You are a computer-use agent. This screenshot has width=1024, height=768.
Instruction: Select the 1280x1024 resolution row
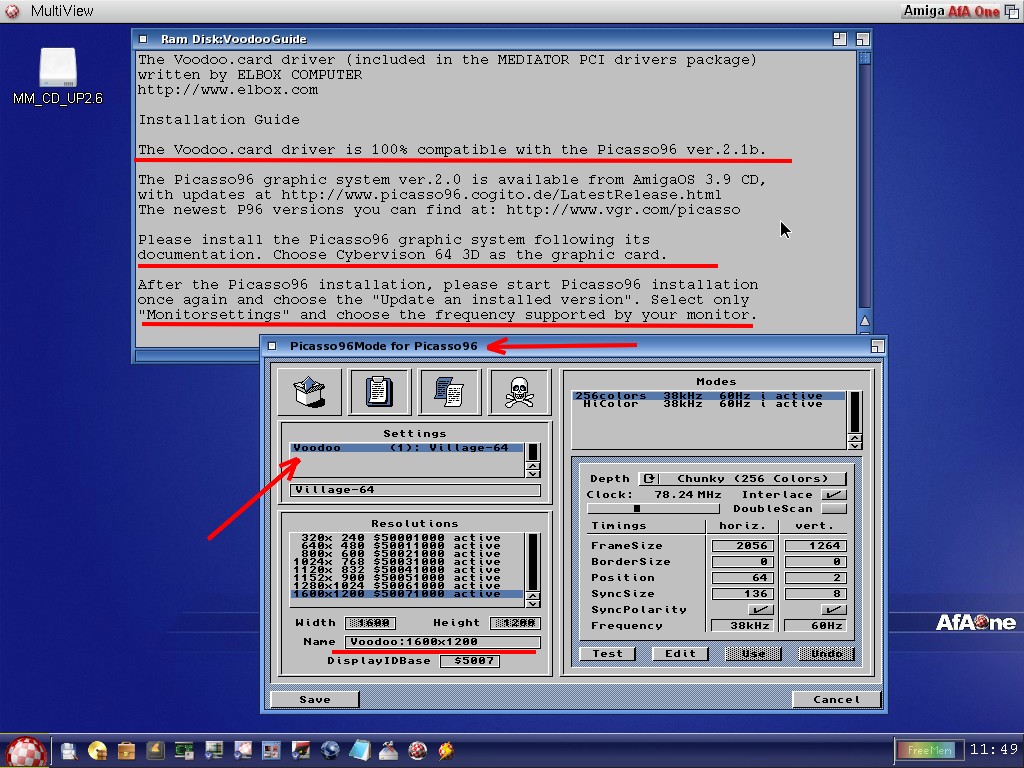click(x=407, y=586)
